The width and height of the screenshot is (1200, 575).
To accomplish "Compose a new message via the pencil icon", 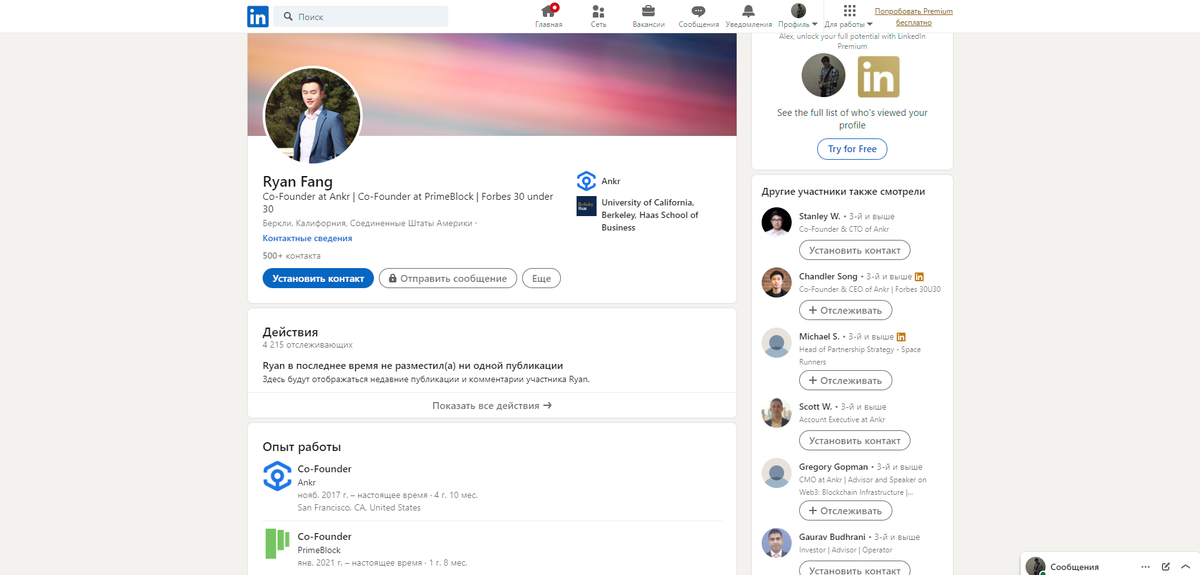I will coord(1166,566).
